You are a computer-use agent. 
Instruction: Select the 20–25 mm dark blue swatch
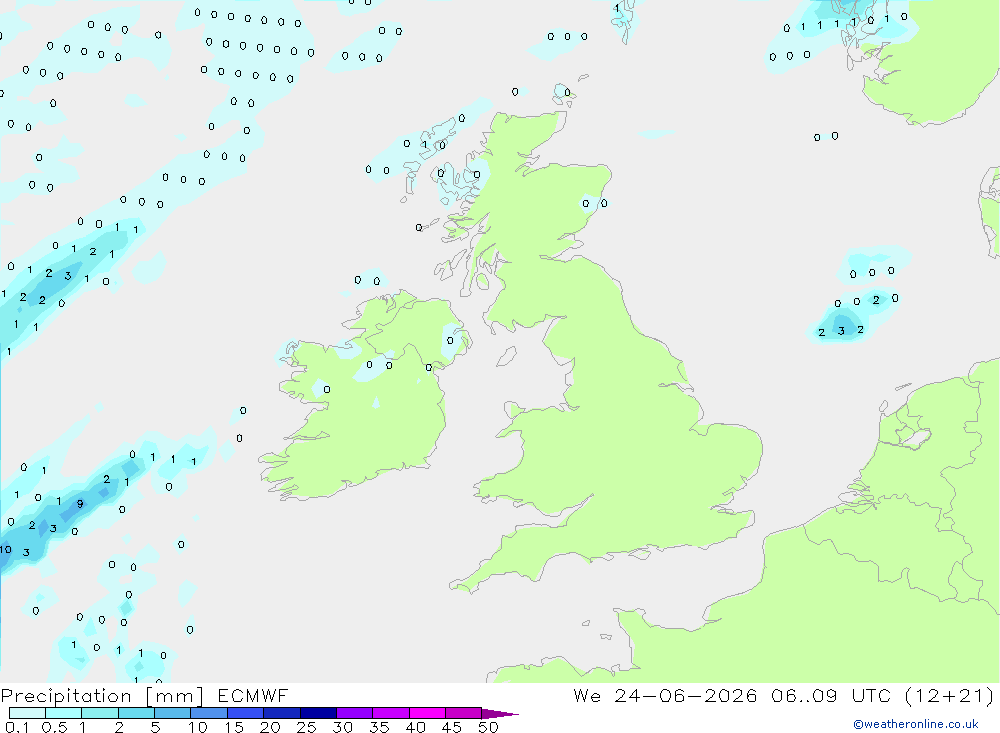[282, 713]
